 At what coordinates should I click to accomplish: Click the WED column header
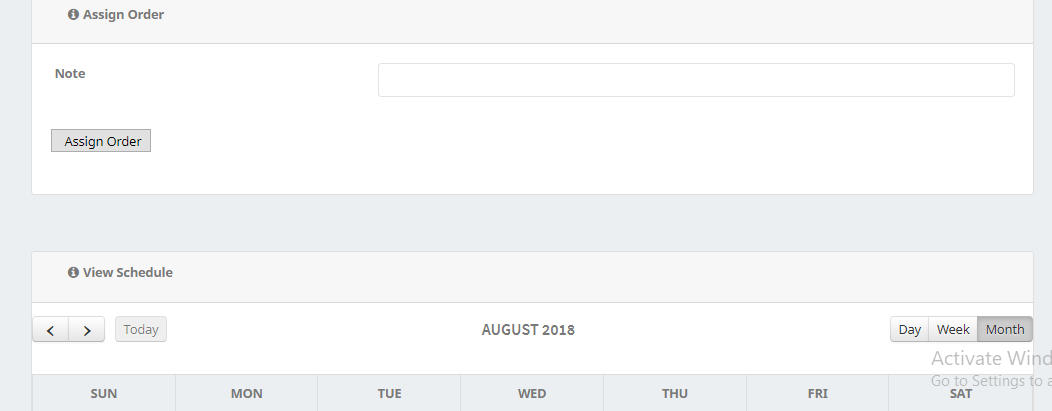532,394
